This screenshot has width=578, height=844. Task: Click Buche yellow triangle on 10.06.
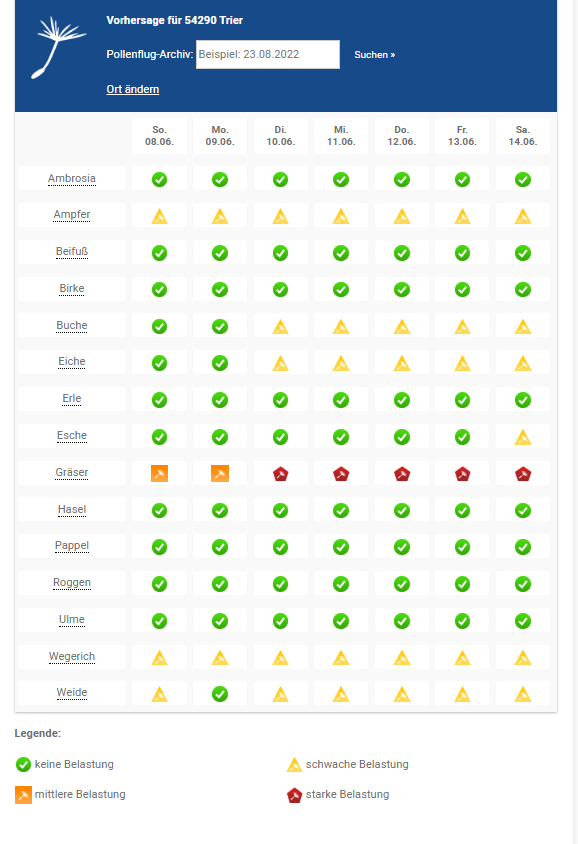pyautogui.click(x=280, y=327)
